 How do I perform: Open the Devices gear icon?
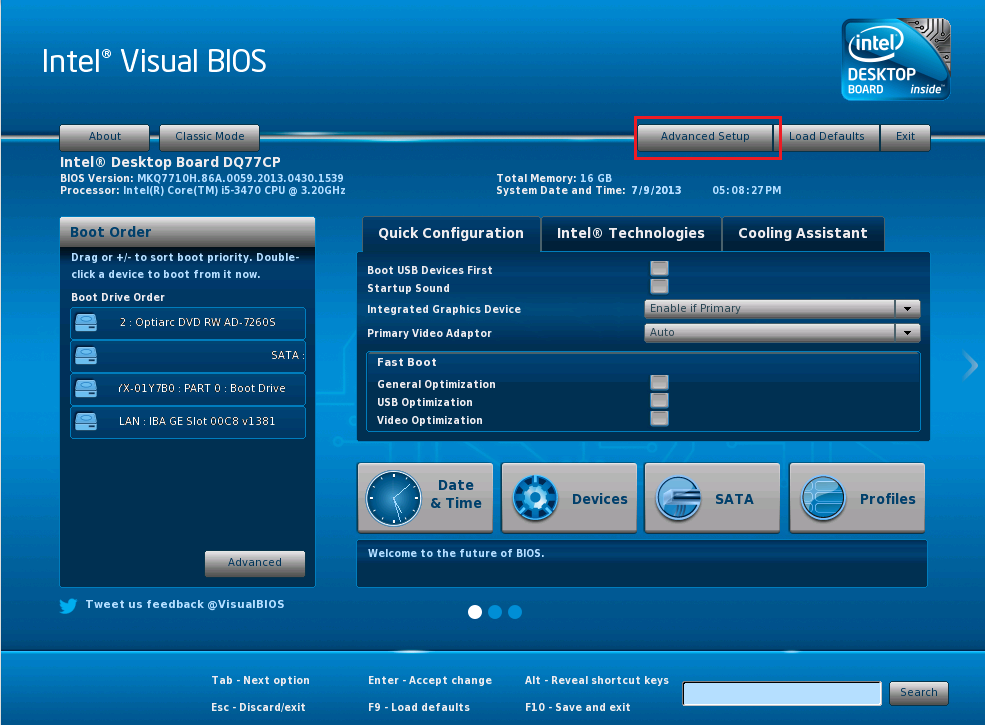pyautogui.click(x=535, y=498)
